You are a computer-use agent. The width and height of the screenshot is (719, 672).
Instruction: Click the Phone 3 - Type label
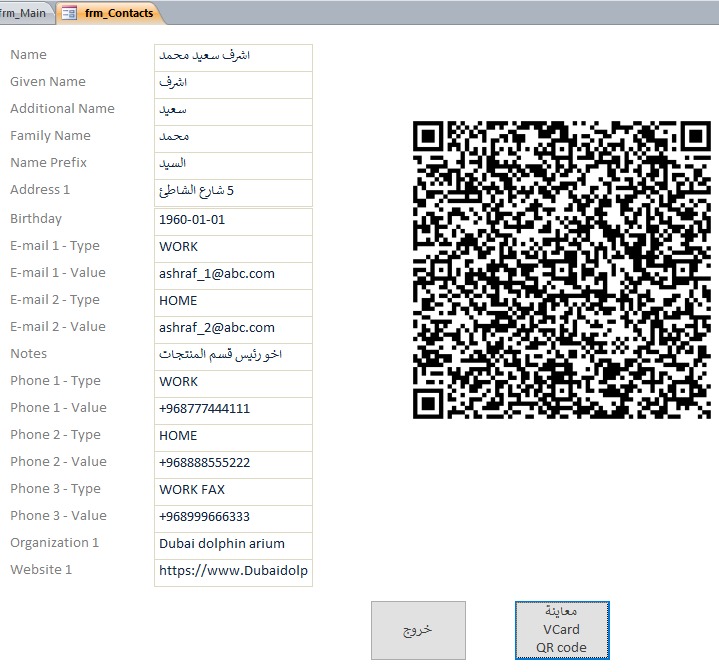click(x=55, y=489)
